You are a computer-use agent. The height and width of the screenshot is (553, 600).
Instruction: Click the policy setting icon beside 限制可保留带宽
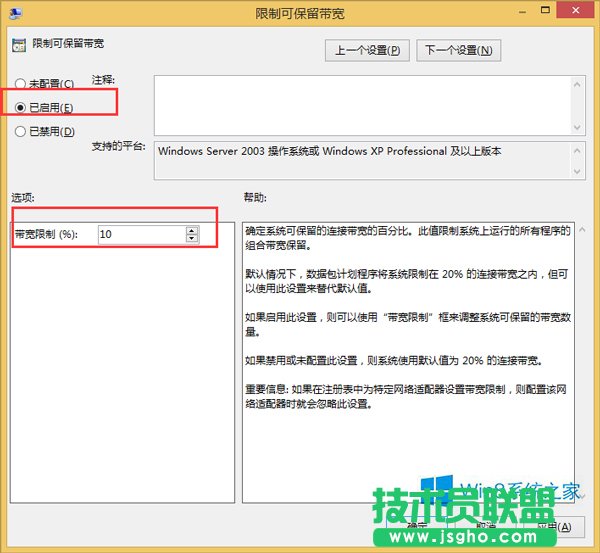point(19,45)
